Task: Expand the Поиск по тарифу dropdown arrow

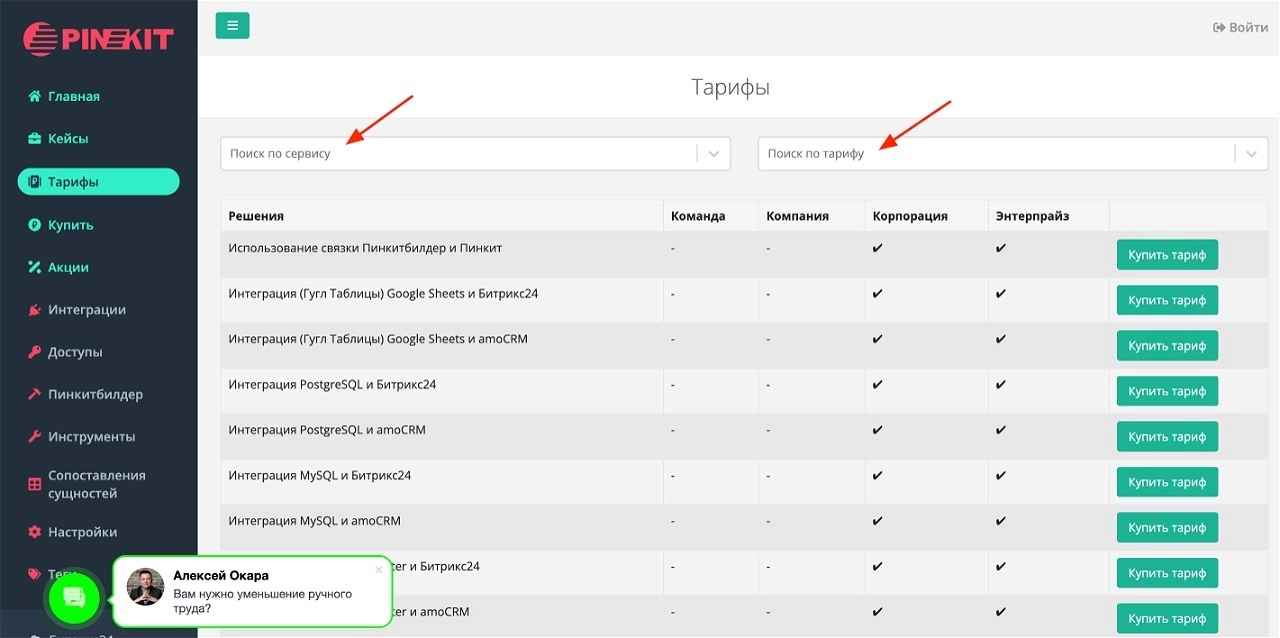Action: (1251, 154)
